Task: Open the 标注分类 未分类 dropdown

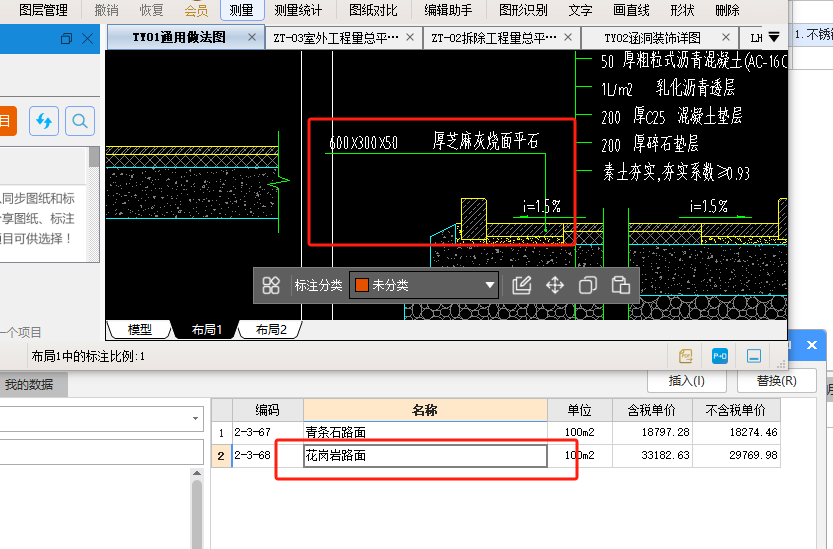Action: 423,285
